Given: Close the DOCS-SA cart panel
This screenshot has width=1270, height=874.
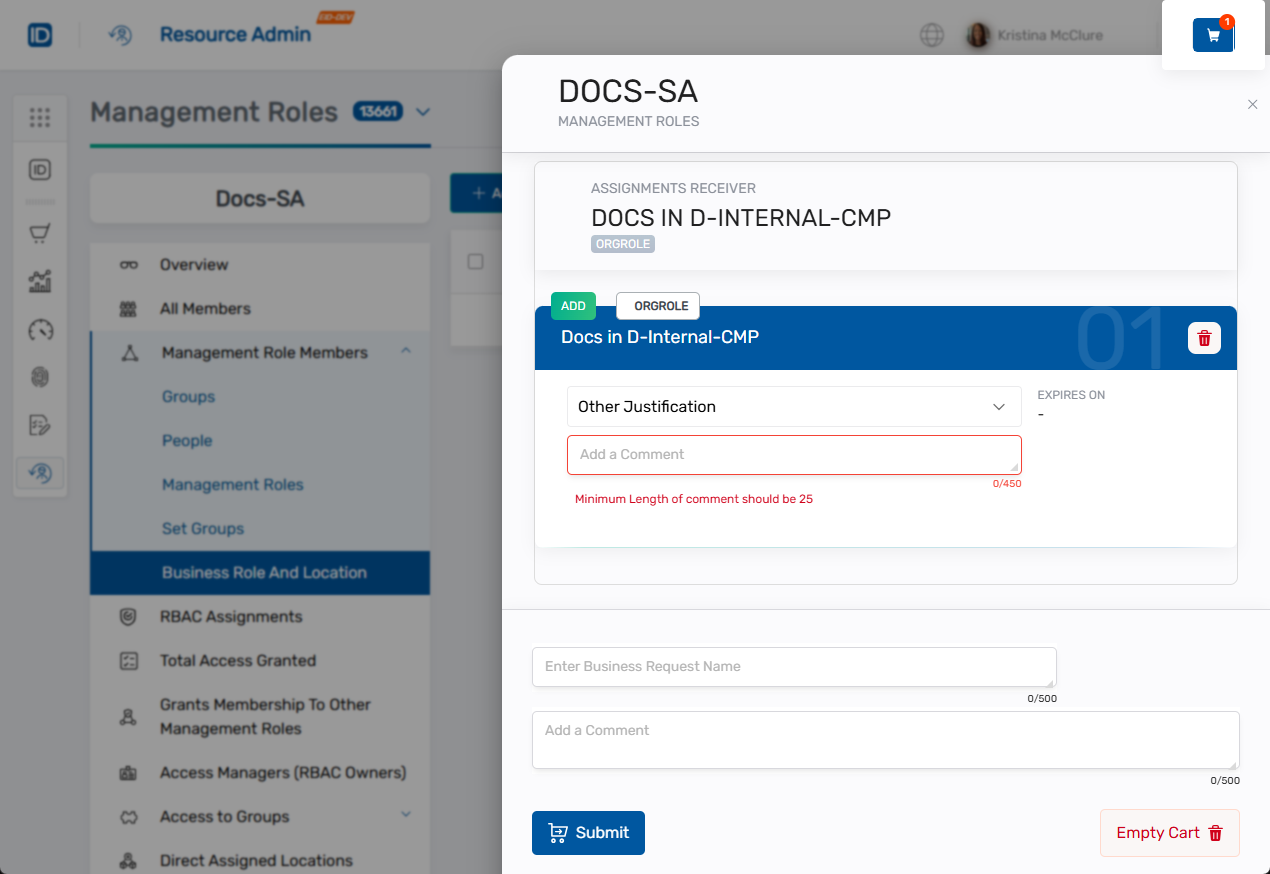Looking at the screenshot, I should click(1252, 104).
